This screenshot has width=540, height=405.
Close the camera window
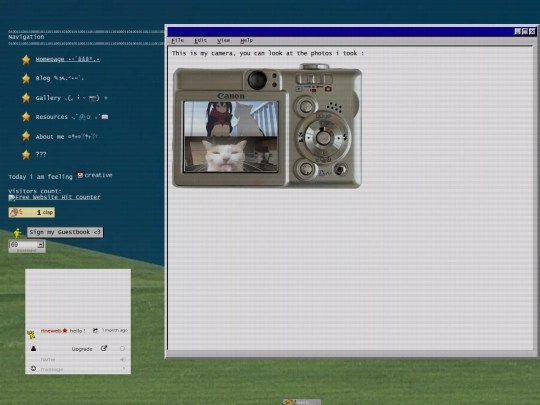tap(532, 31)
